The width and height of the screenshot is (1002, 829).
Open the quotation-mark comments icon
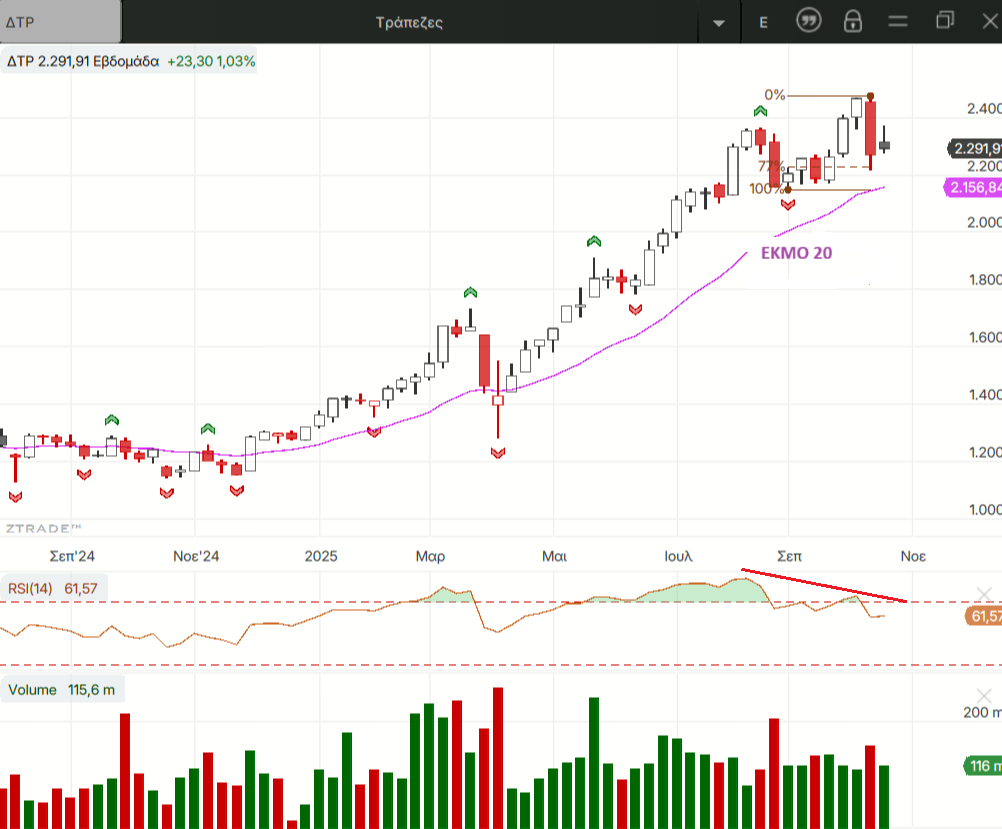pos(808,21)
